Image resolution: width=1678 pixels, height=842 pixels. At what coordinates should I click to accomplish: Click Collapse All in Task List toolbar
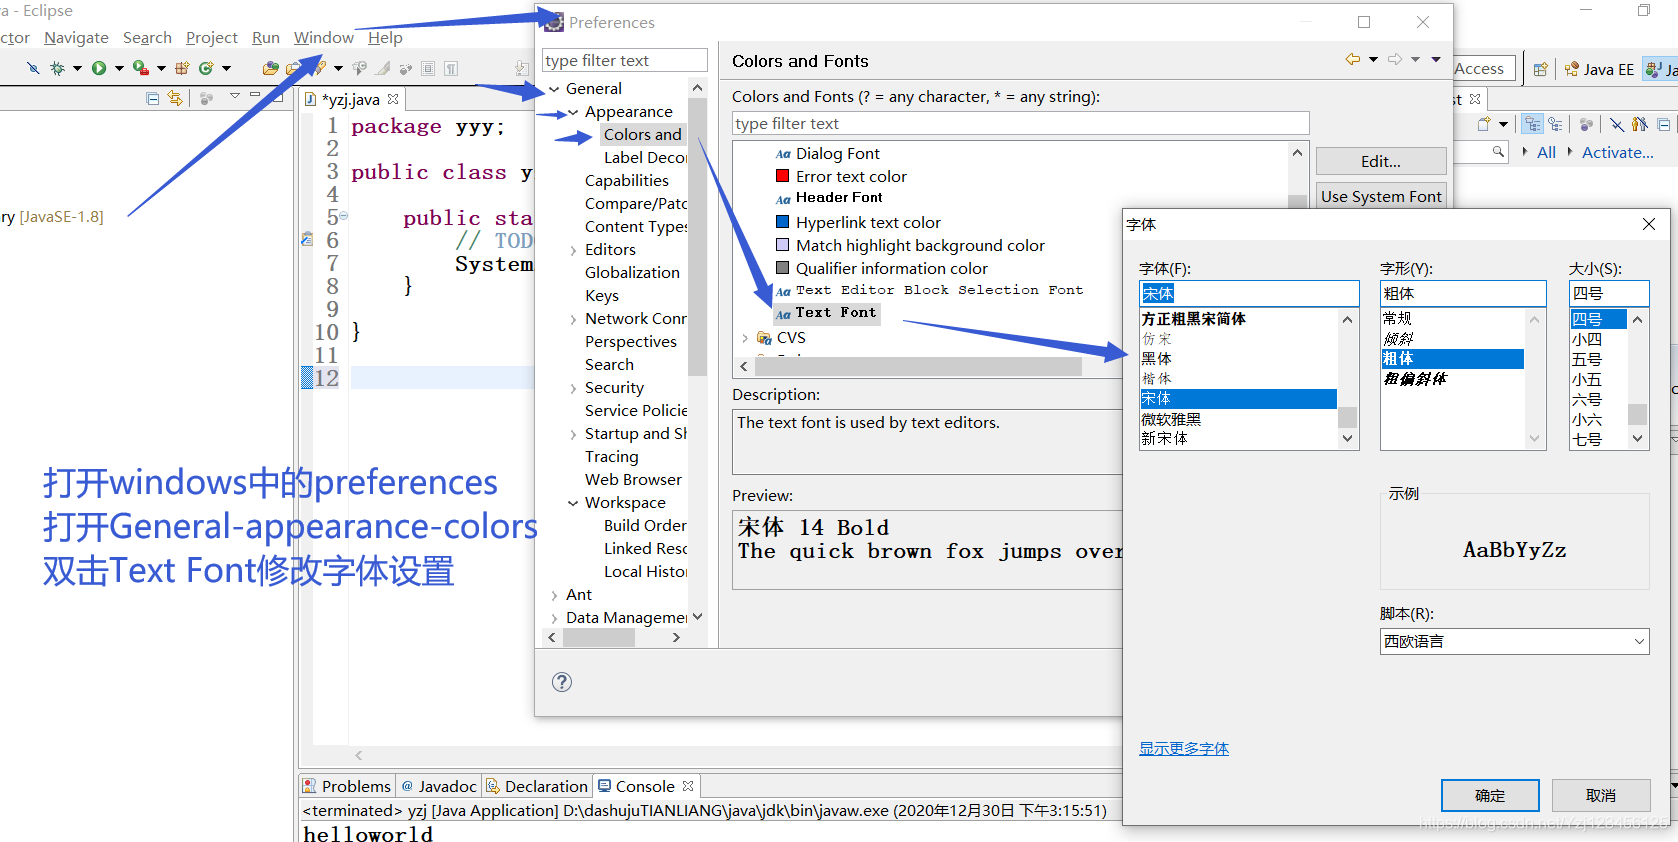(x=1663, y=124)
